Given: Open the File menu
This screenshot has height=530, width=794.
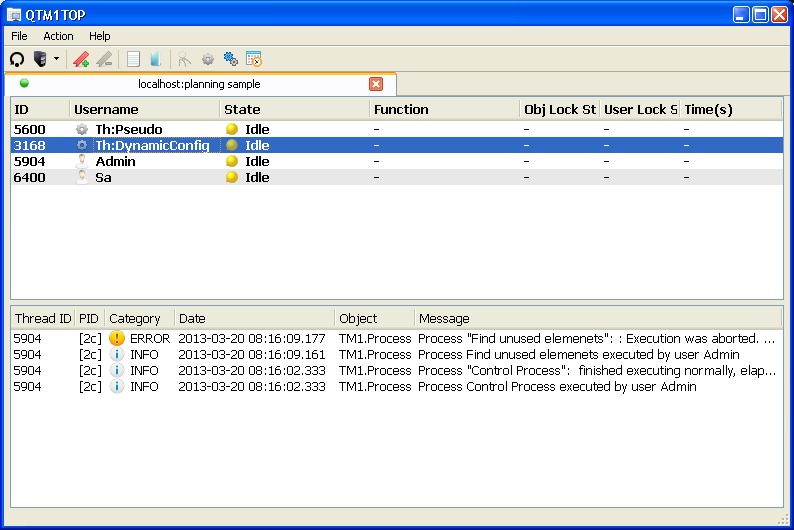Looking at the screenshot, I should [20, 36].
